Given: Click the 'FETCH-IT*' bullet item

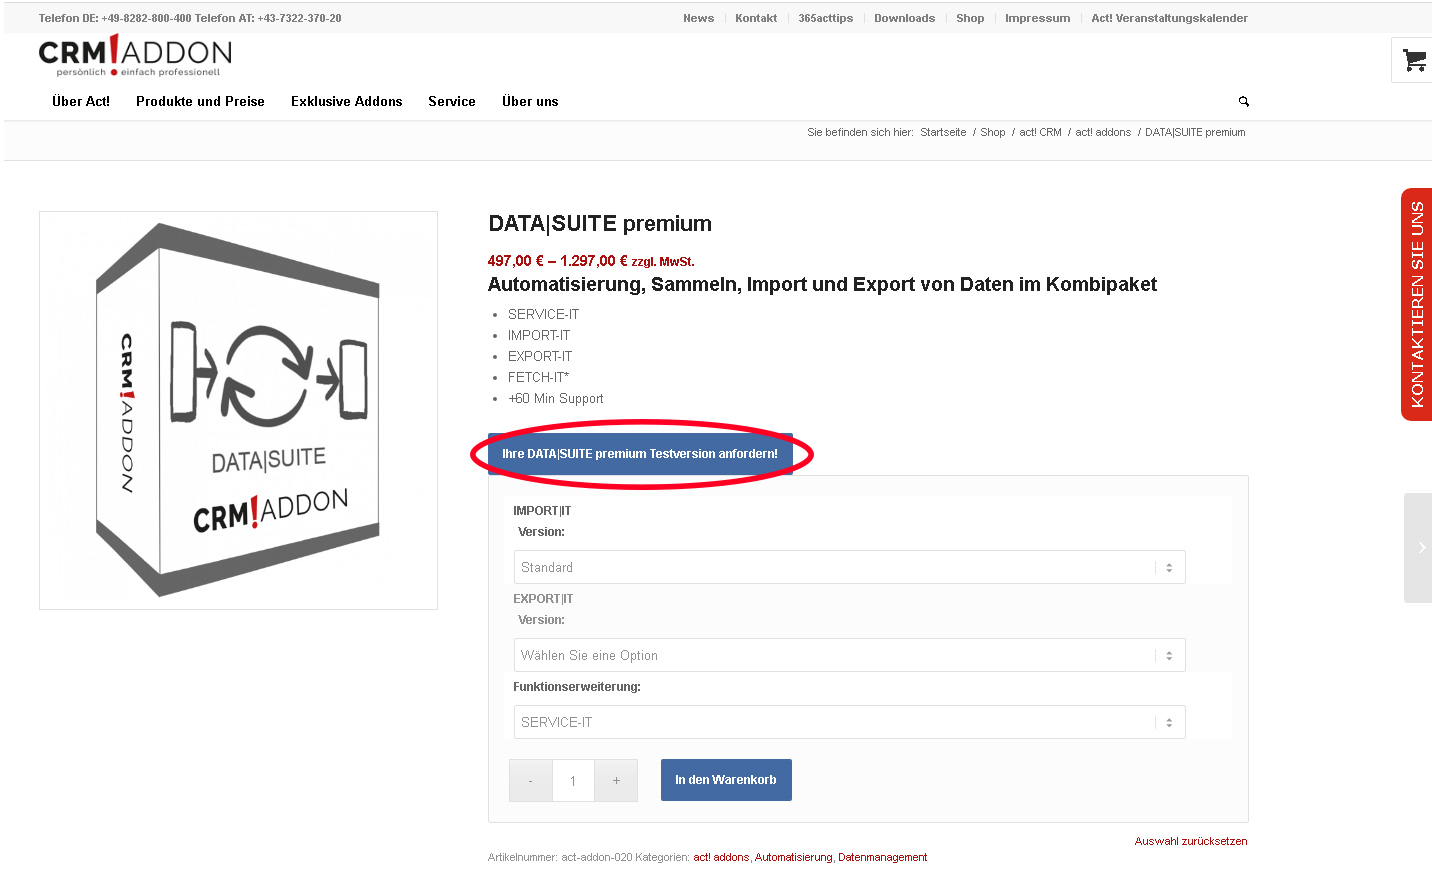Looking at the screenshot, I should [x=538, y=377].
